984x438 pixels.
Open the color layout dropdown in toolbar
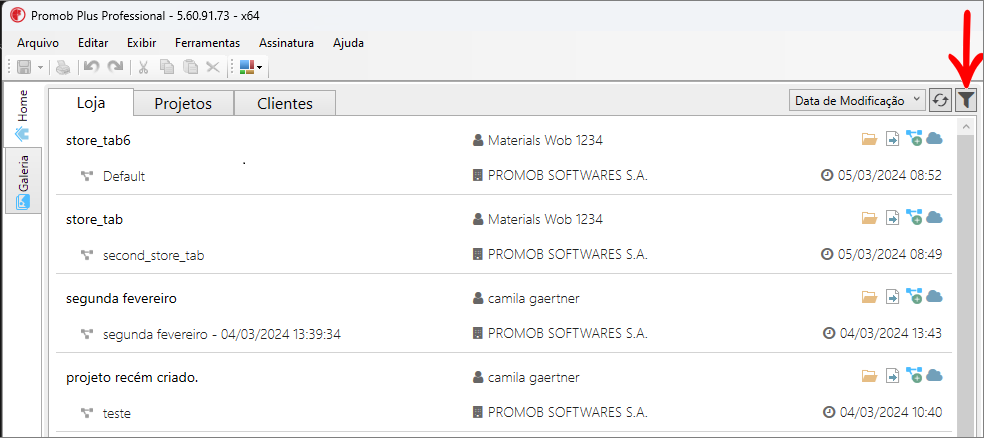tap(251, 67)
